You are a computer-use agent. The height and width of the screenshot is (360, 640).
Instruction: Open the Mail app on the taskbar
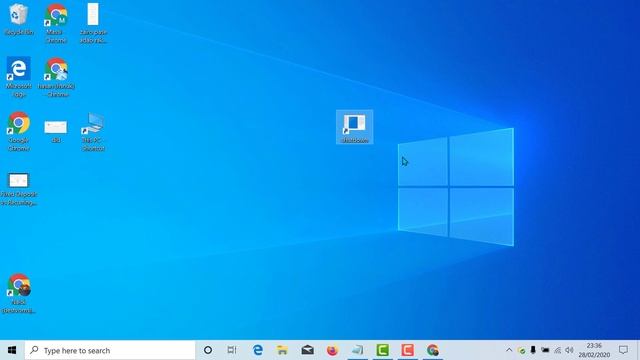click(x=307, y=350)
